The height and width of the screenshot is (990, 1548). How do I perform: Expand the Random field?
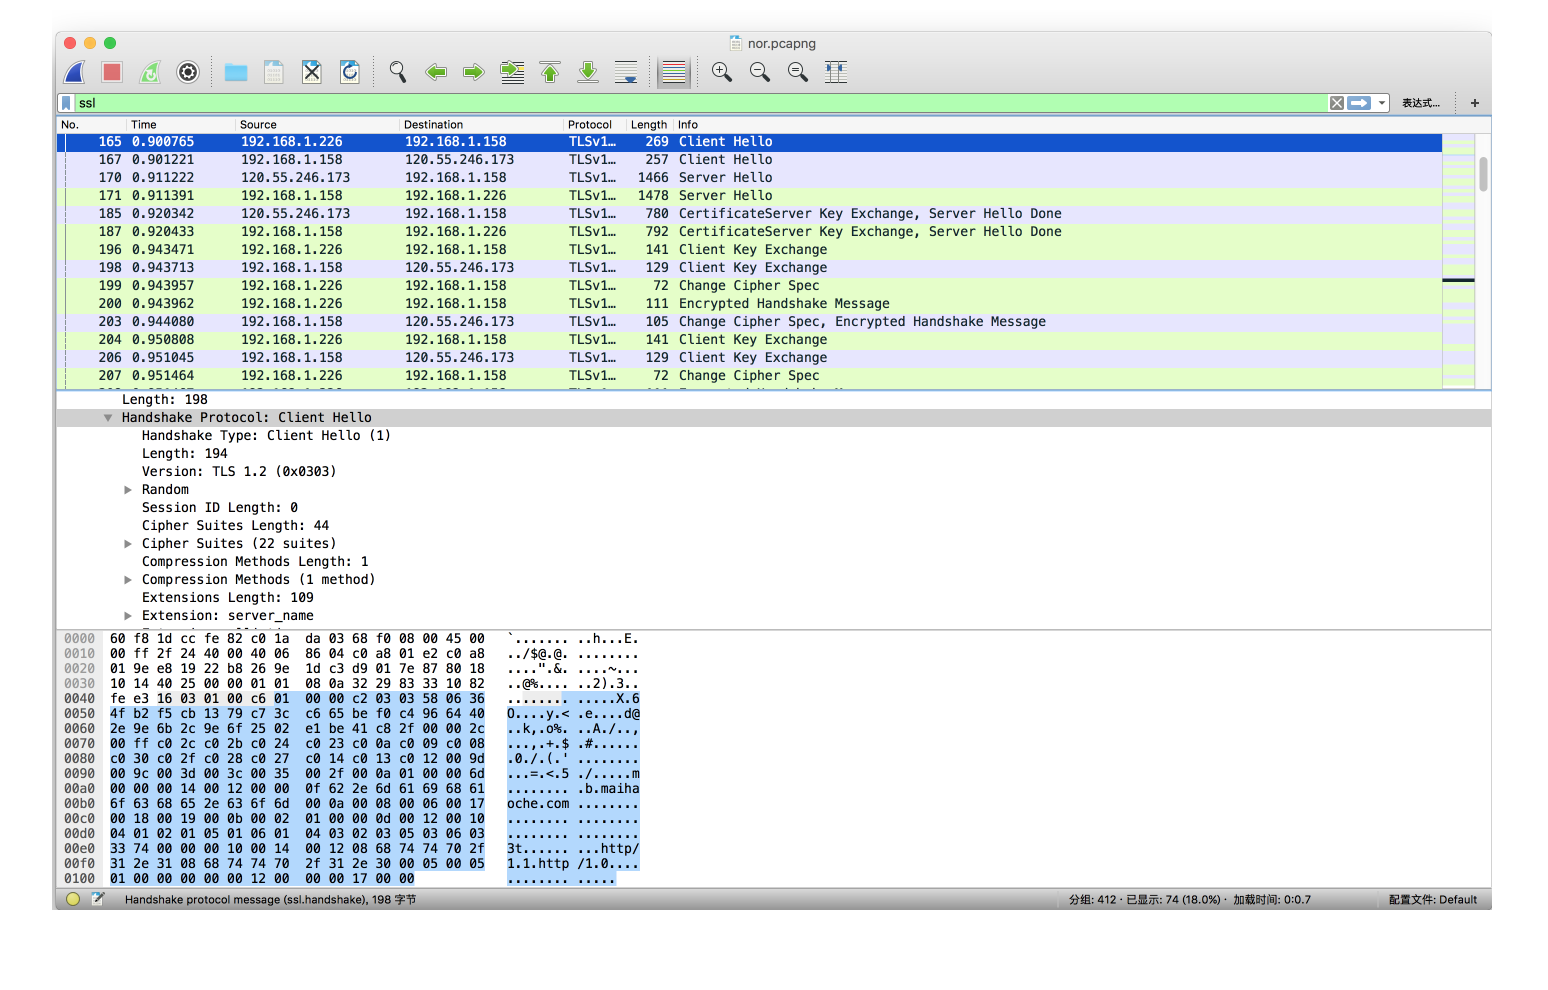click(x=128, y=490)
